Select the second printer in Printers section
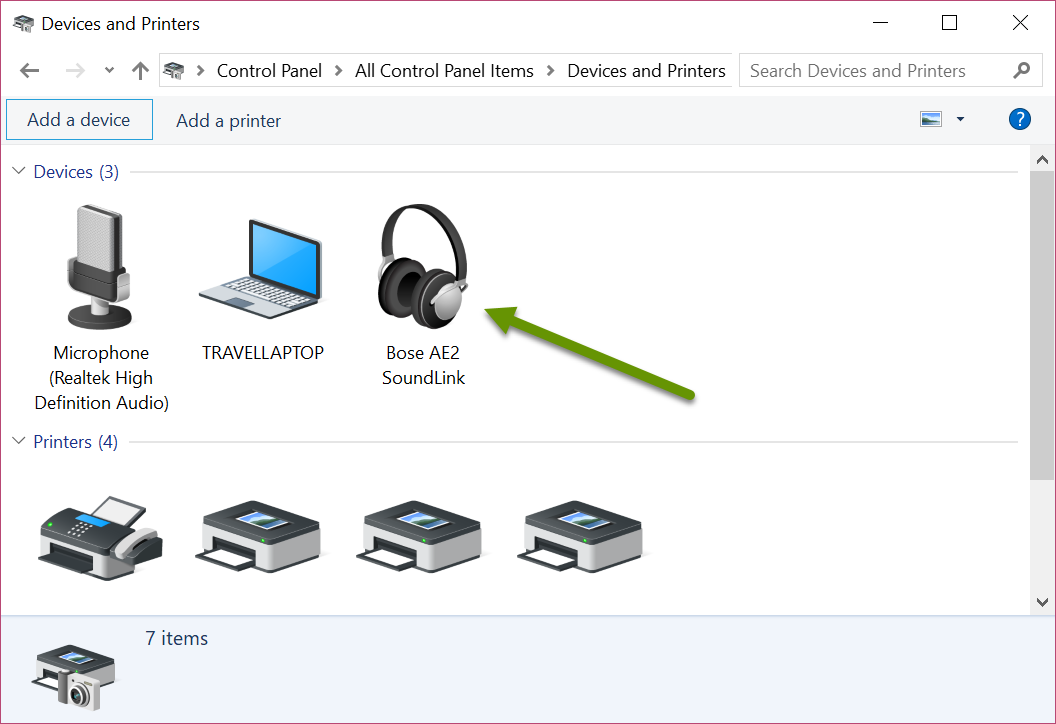This screenshot has width=1056, height=724. click(x=260, y=537)
